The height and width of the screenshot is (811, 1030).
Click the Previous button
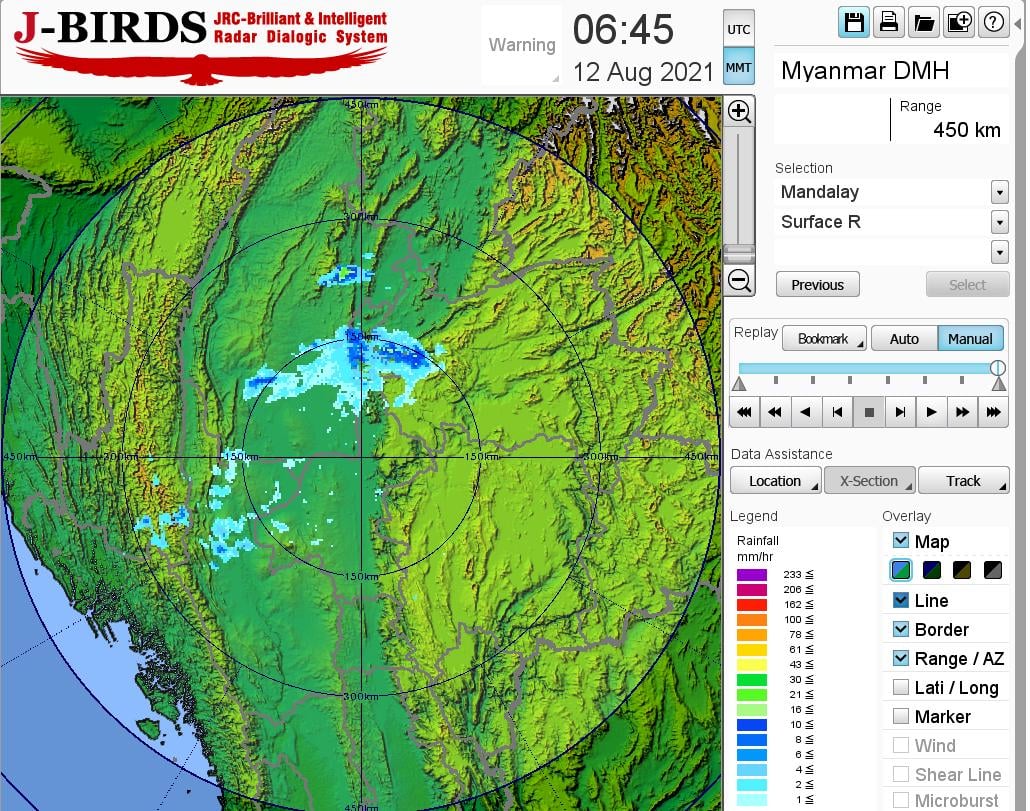point(817,285)
